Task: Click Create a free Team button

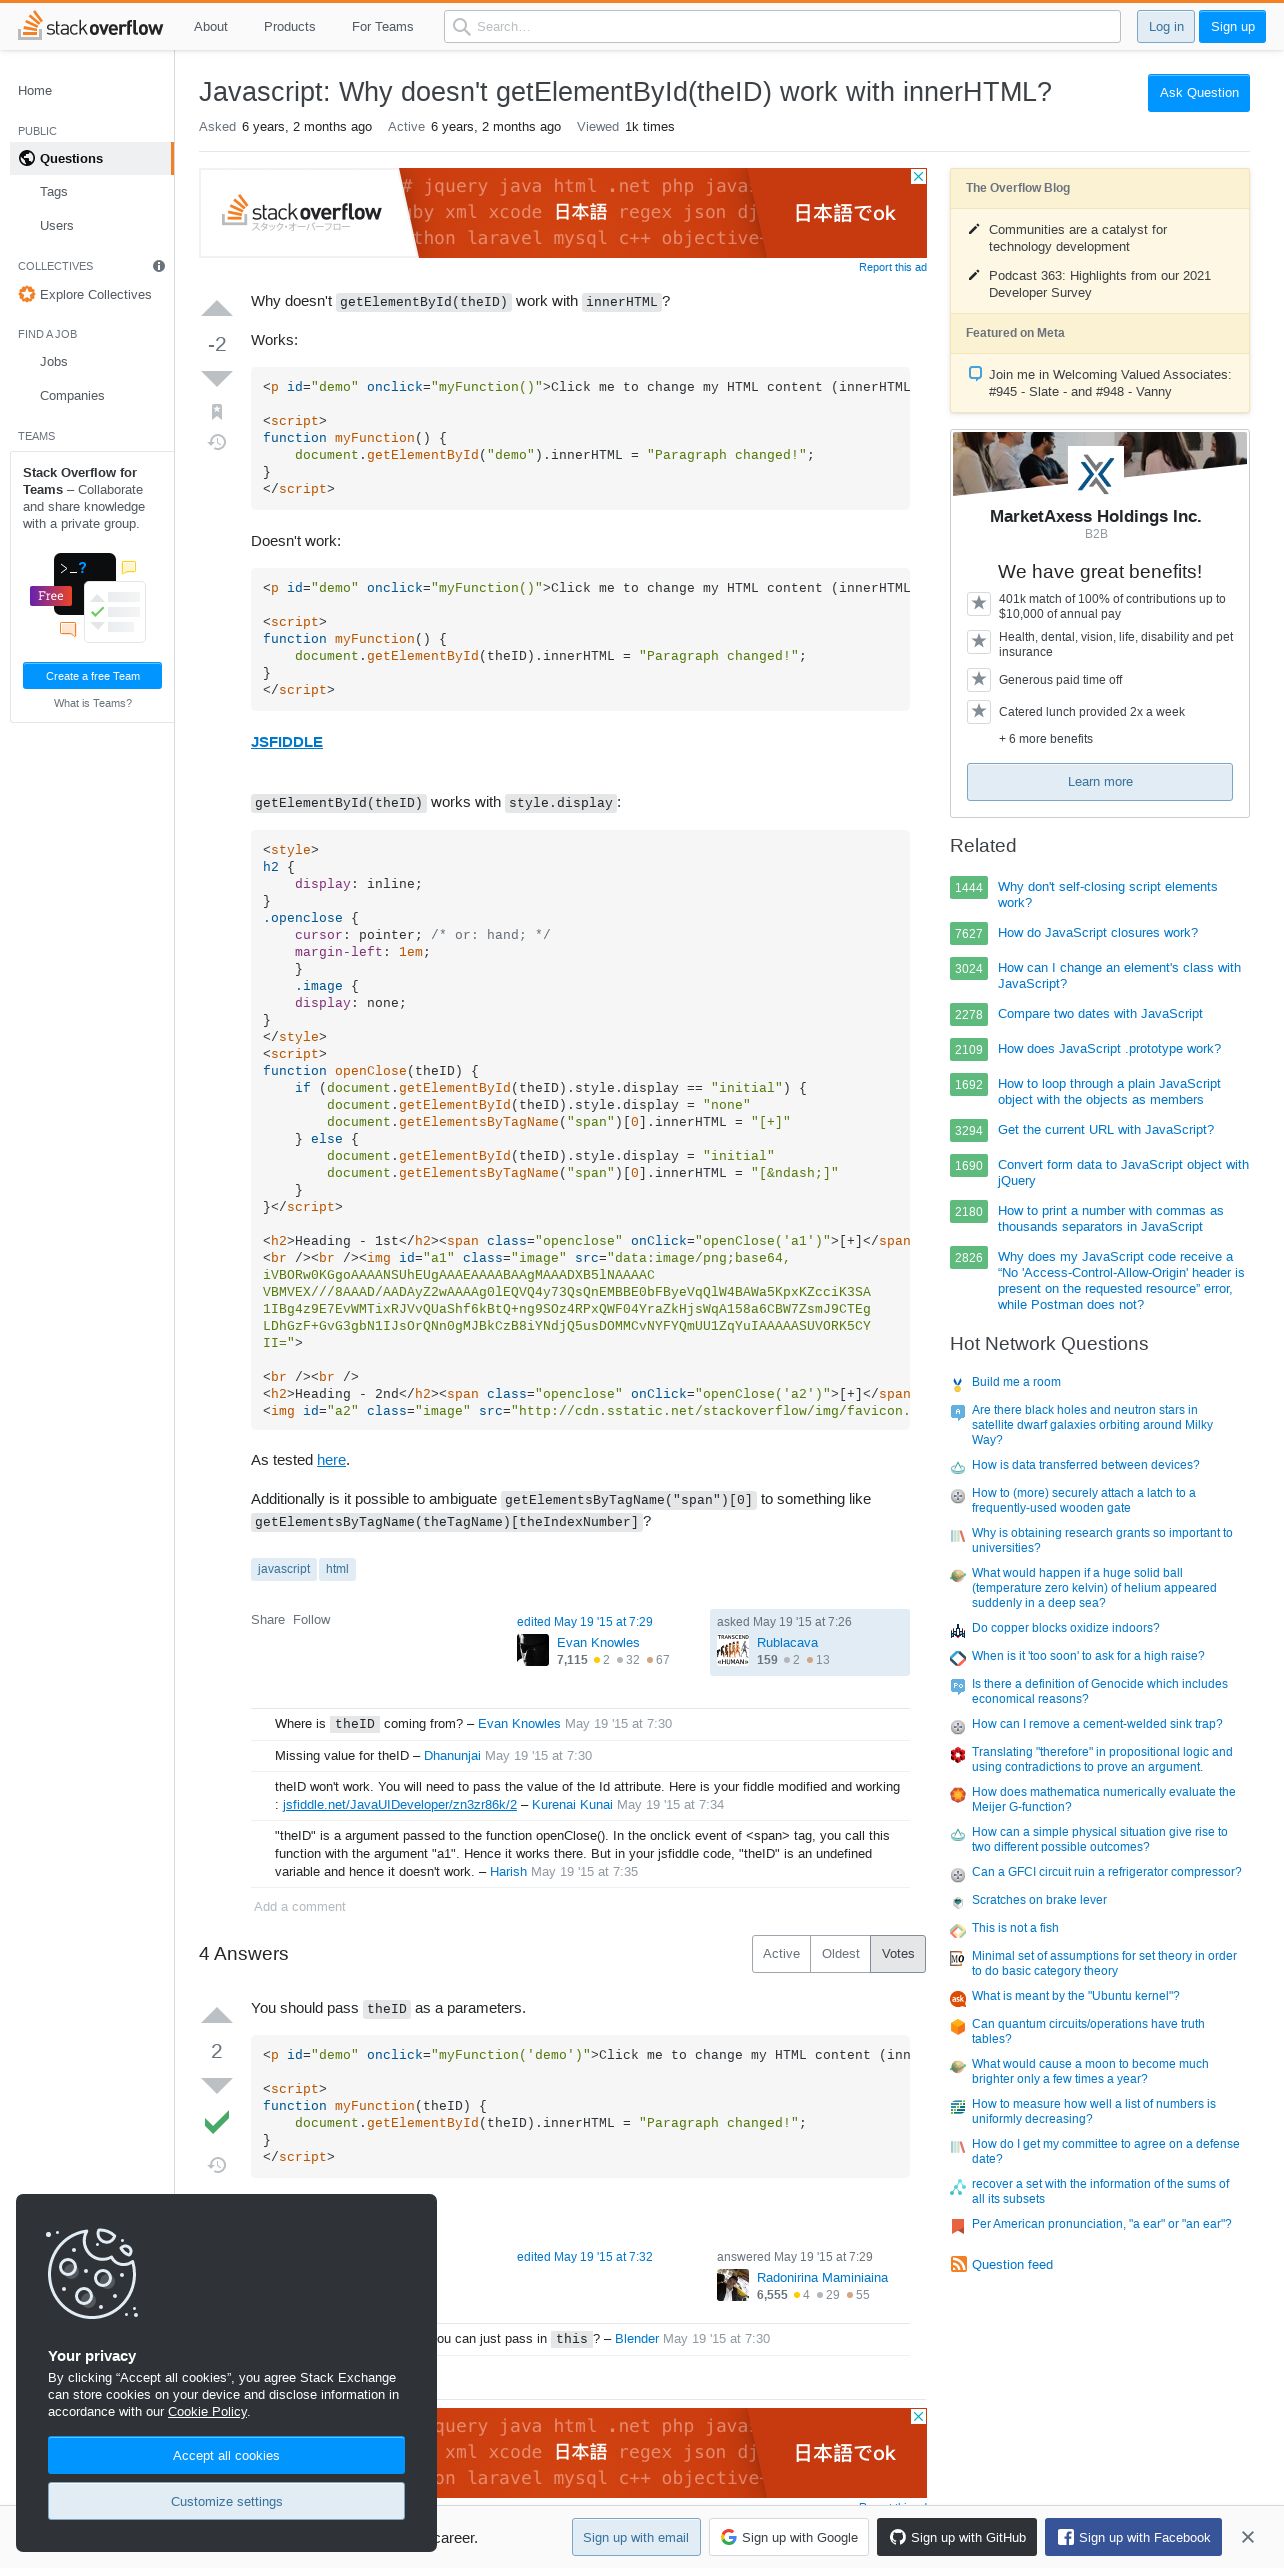Action: tap(93, 676)
